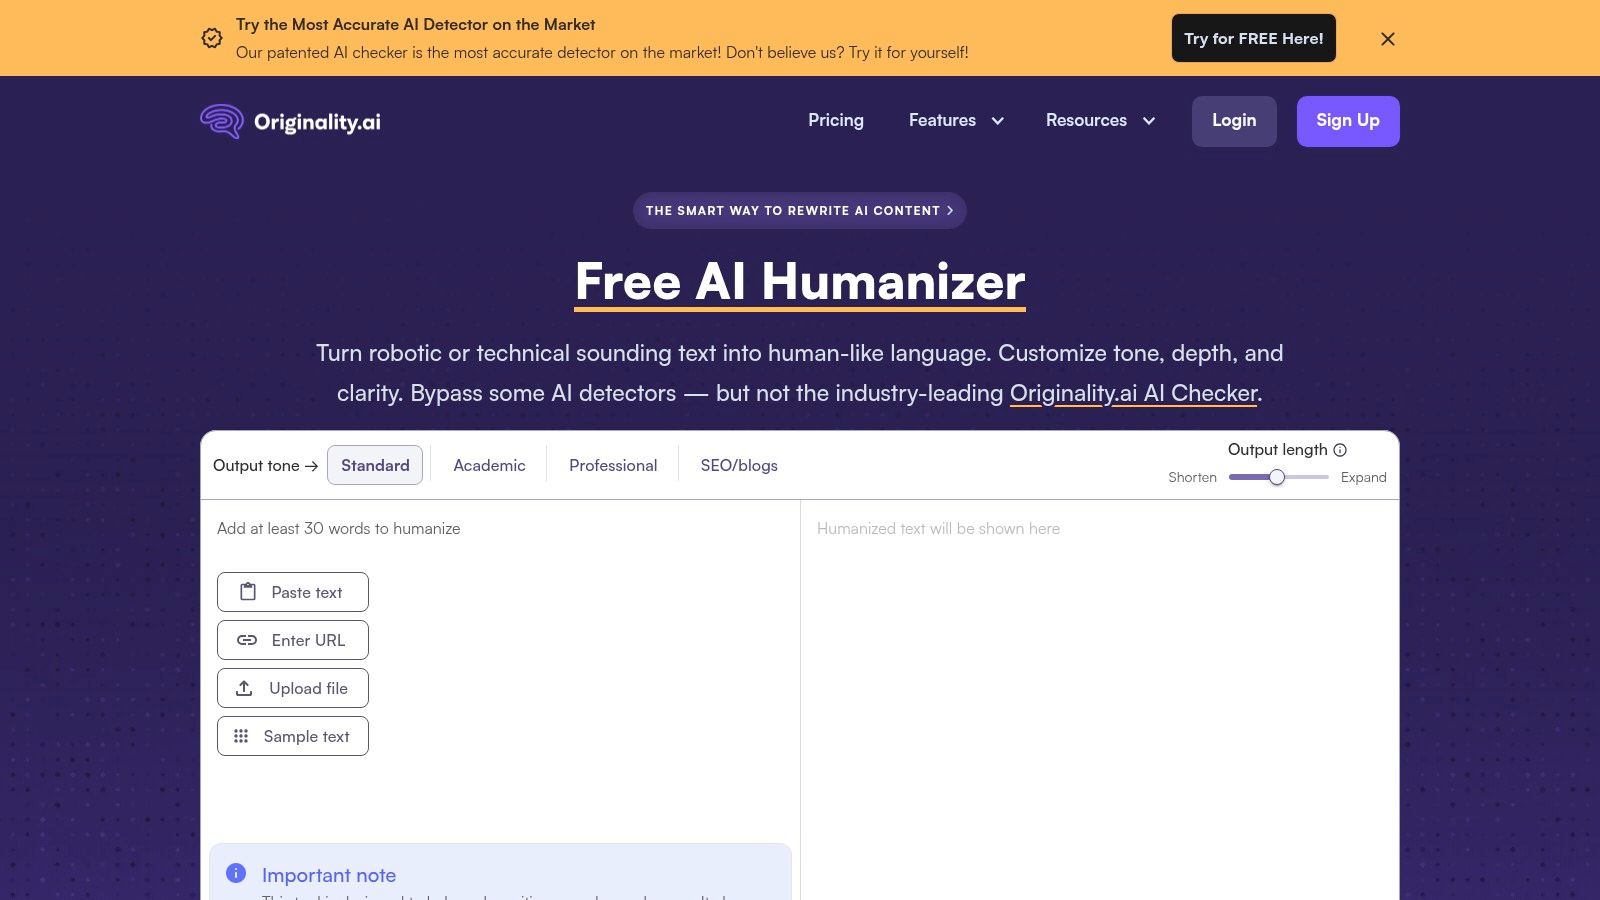Viewport: 1600px width, 900px height.
Task: Click the Important note info icon
Action: 236,873
